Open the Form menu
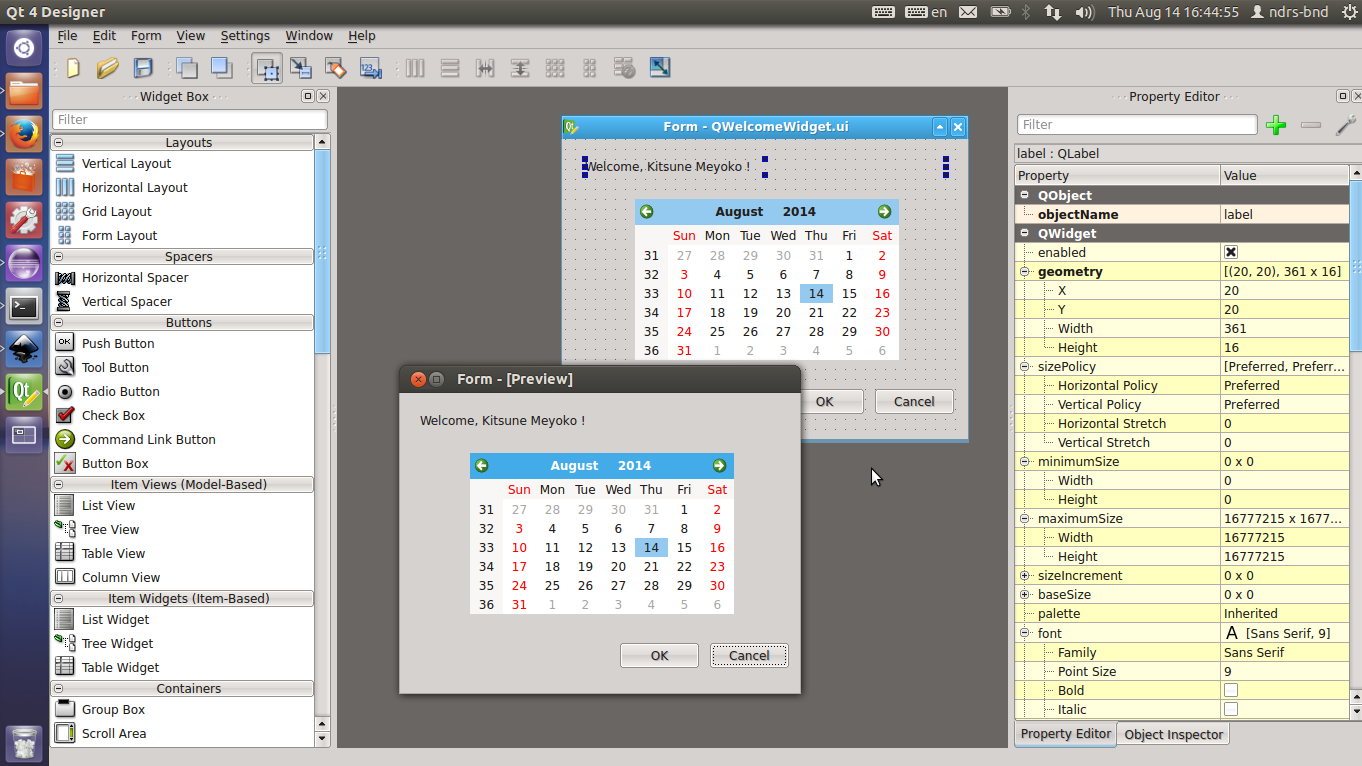 tap(145, 35)
